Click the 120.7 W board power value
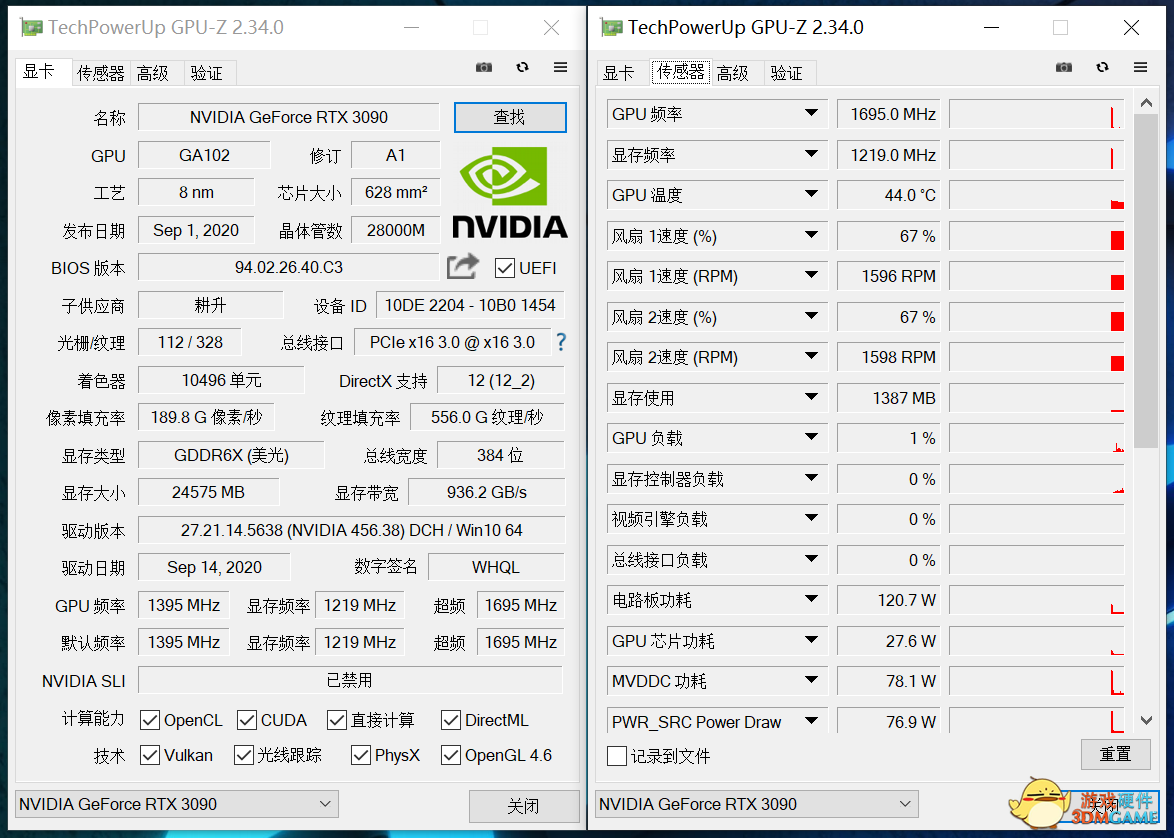The image size is (1174, 838). click(888, 600)
